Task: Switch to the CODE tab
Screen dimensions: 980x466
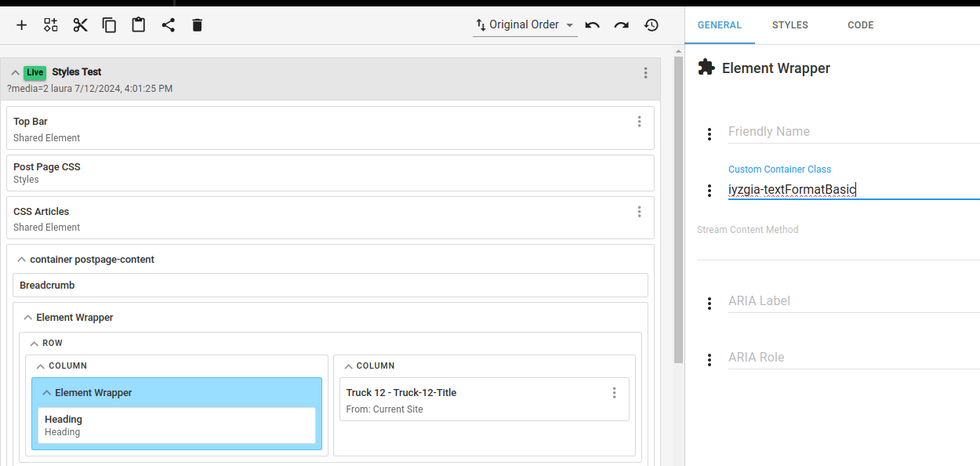Action: [860, 25]
